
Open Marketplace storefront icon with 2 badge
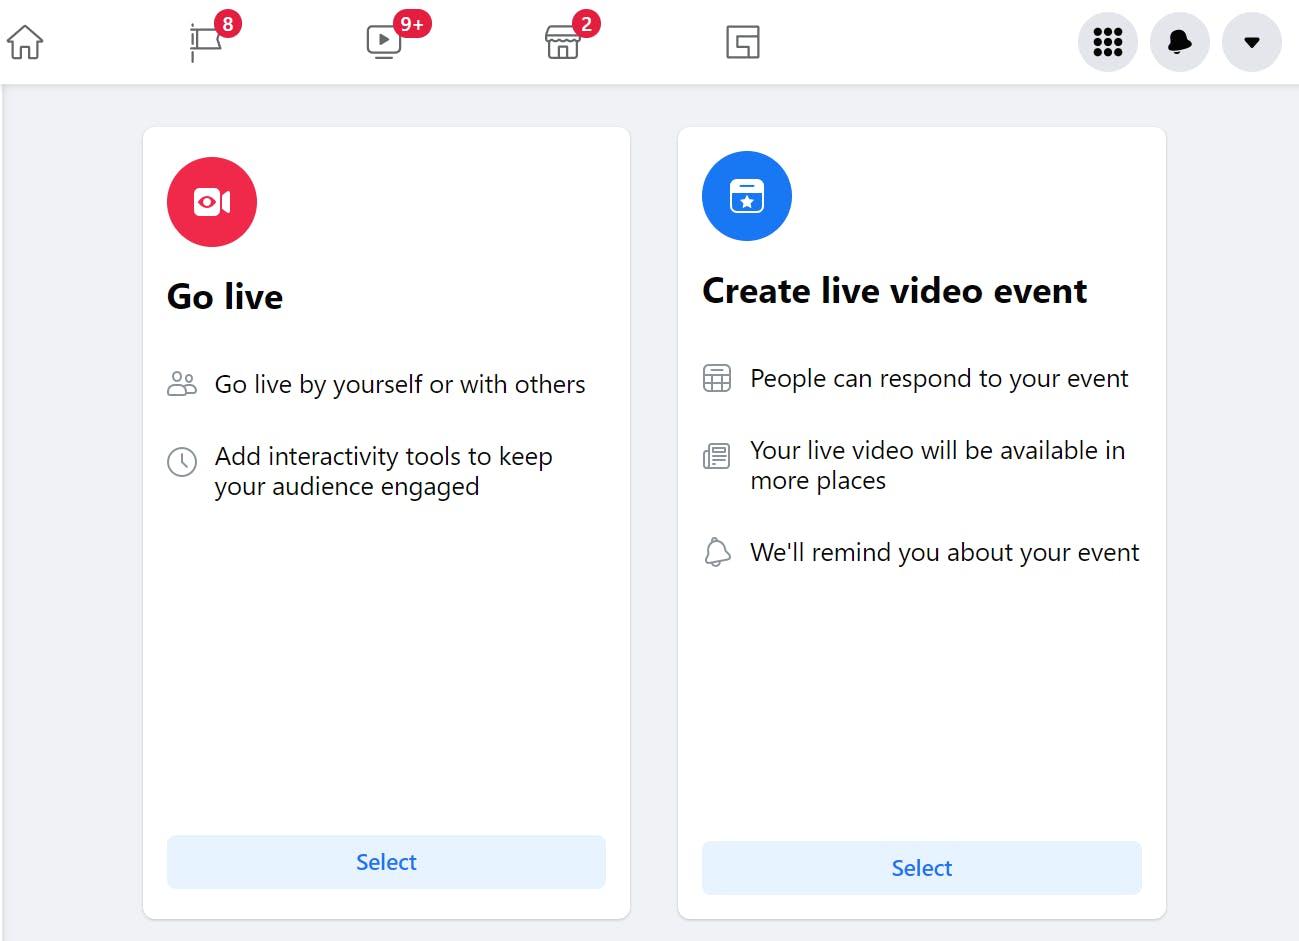pyautogui.click(x=563, y=42)
